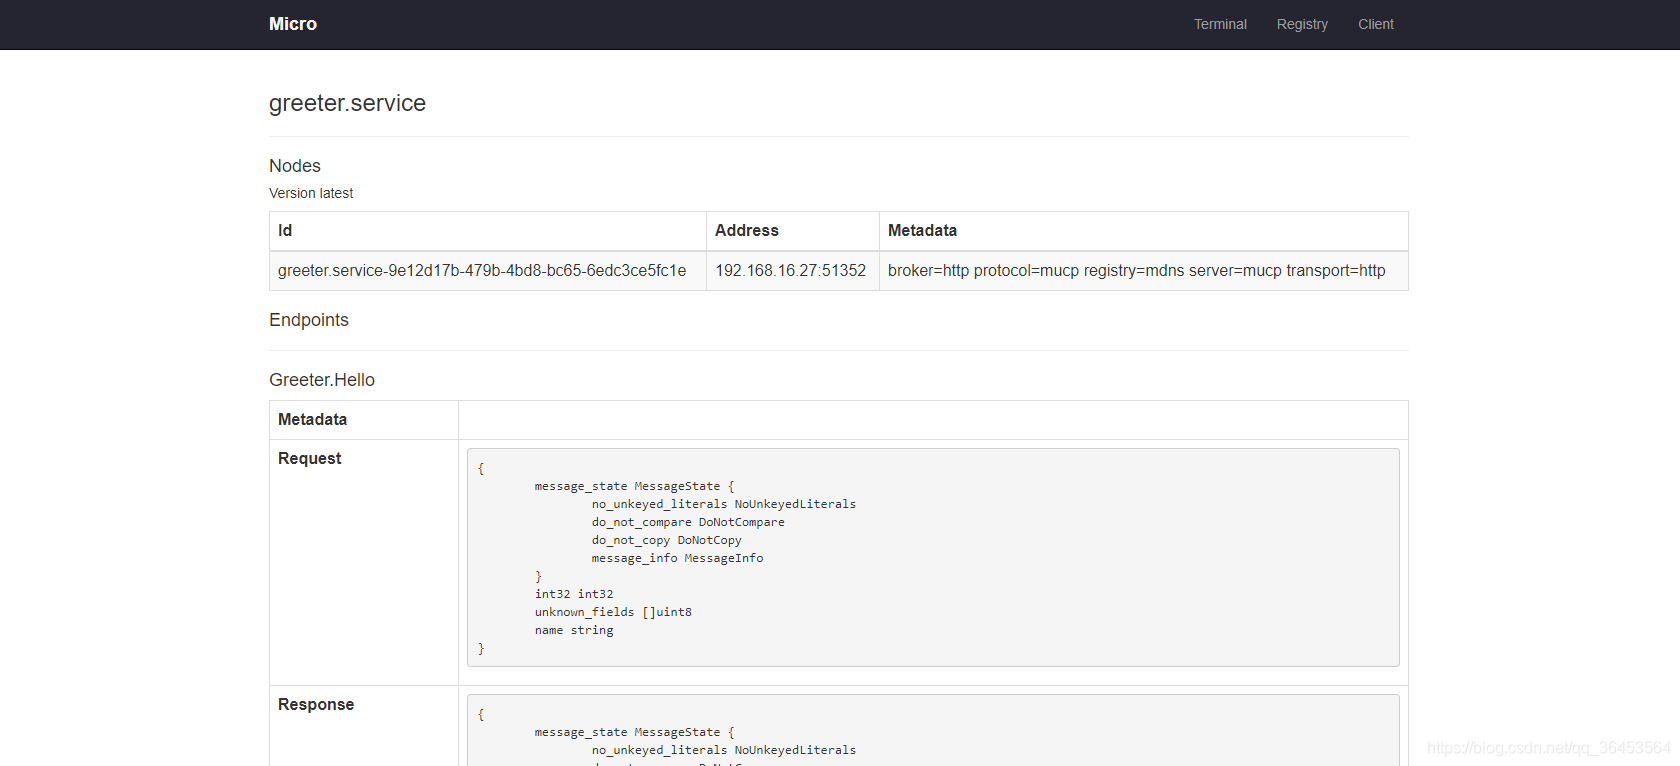Click 'message_state MessageState {' in Response block
This screenshot has width=1680, height=766.
tap(634, 732)
